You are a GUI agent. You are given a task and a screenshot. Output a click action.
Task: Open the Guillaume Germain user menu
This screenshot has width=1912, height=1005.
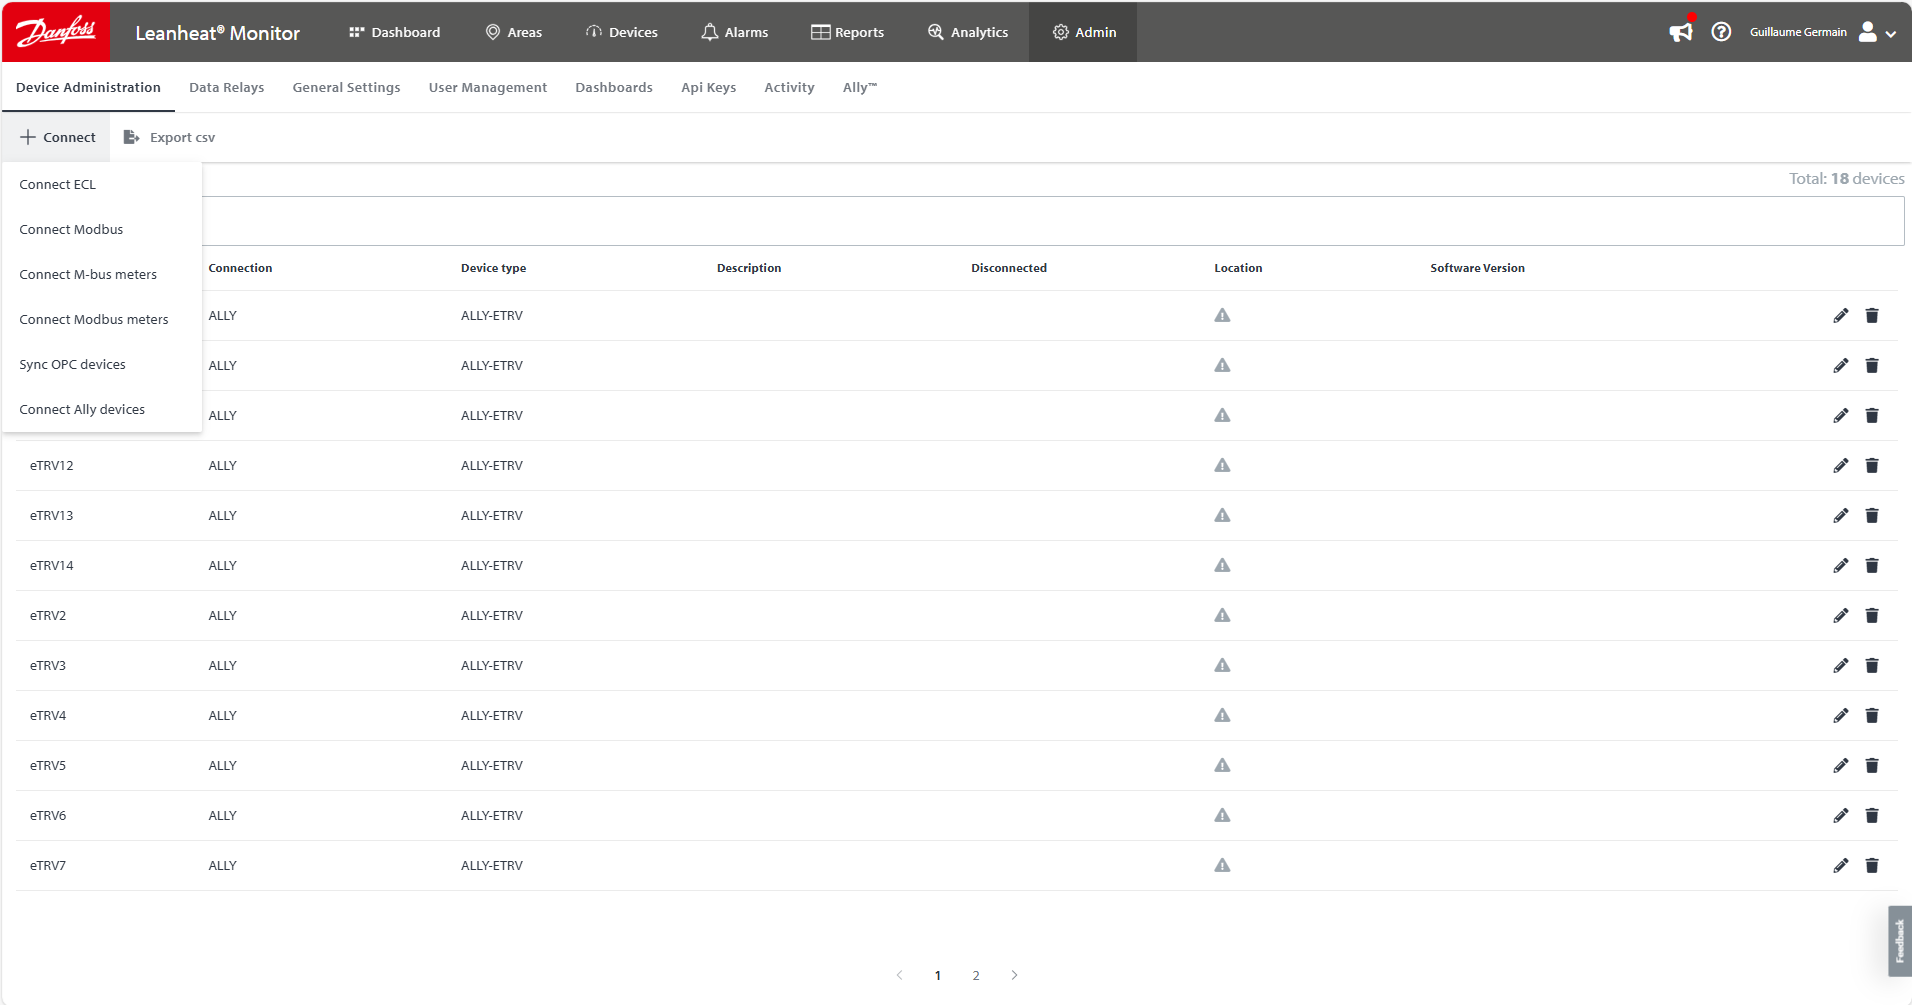tap(1822, 32)
